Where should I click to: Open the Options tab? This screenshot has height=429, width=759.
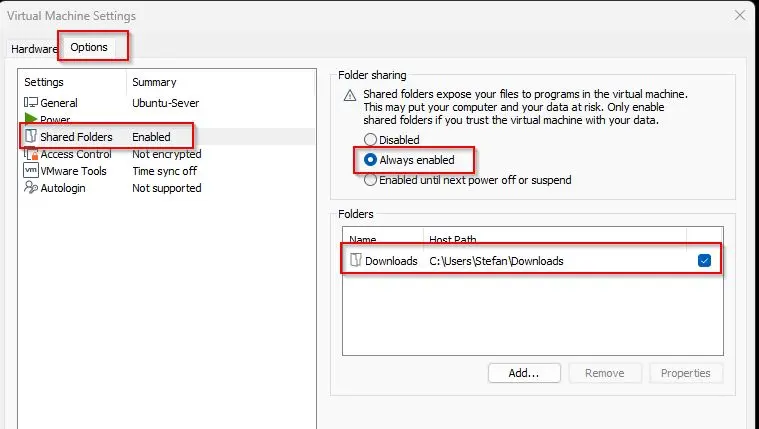pyautogui.click(x=88, y=48)
